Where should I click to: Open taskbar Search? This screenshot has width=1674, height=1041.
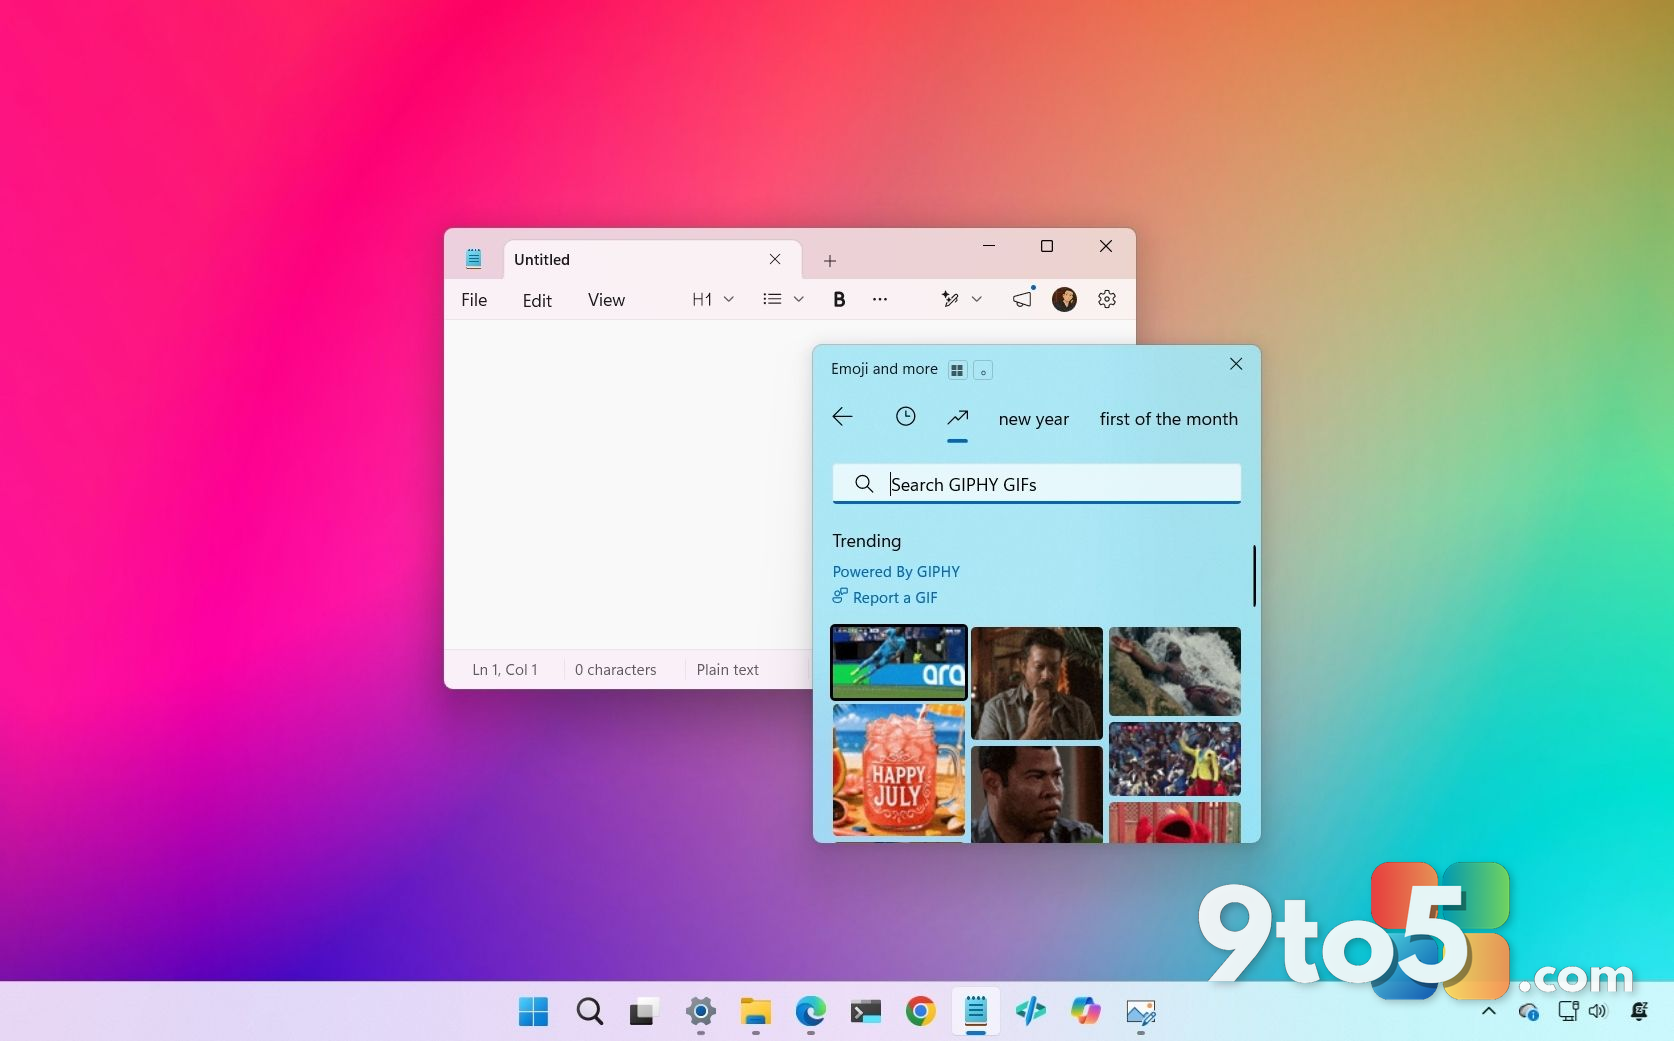(x=590, y=1012)
